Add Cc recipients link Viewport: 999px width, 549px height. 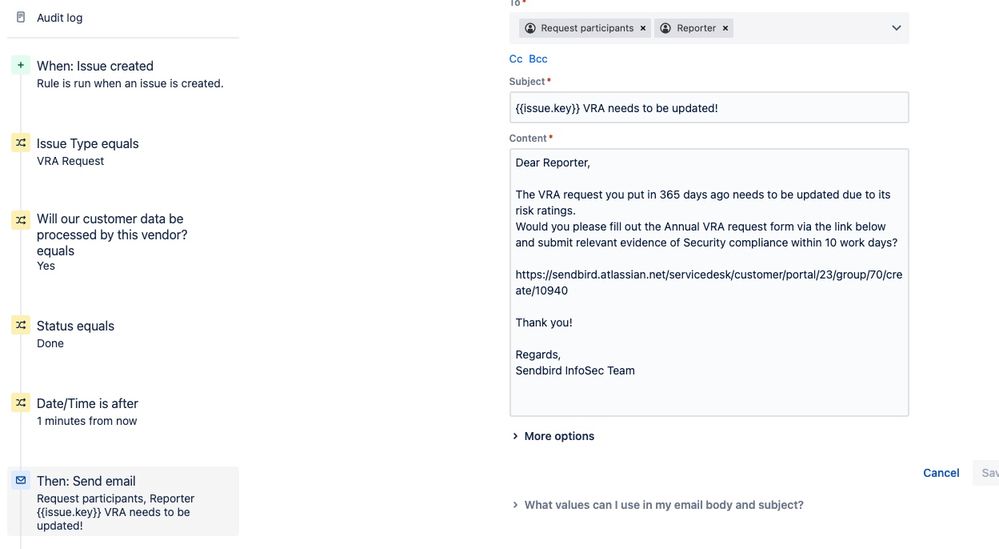[x=515, y=59]
